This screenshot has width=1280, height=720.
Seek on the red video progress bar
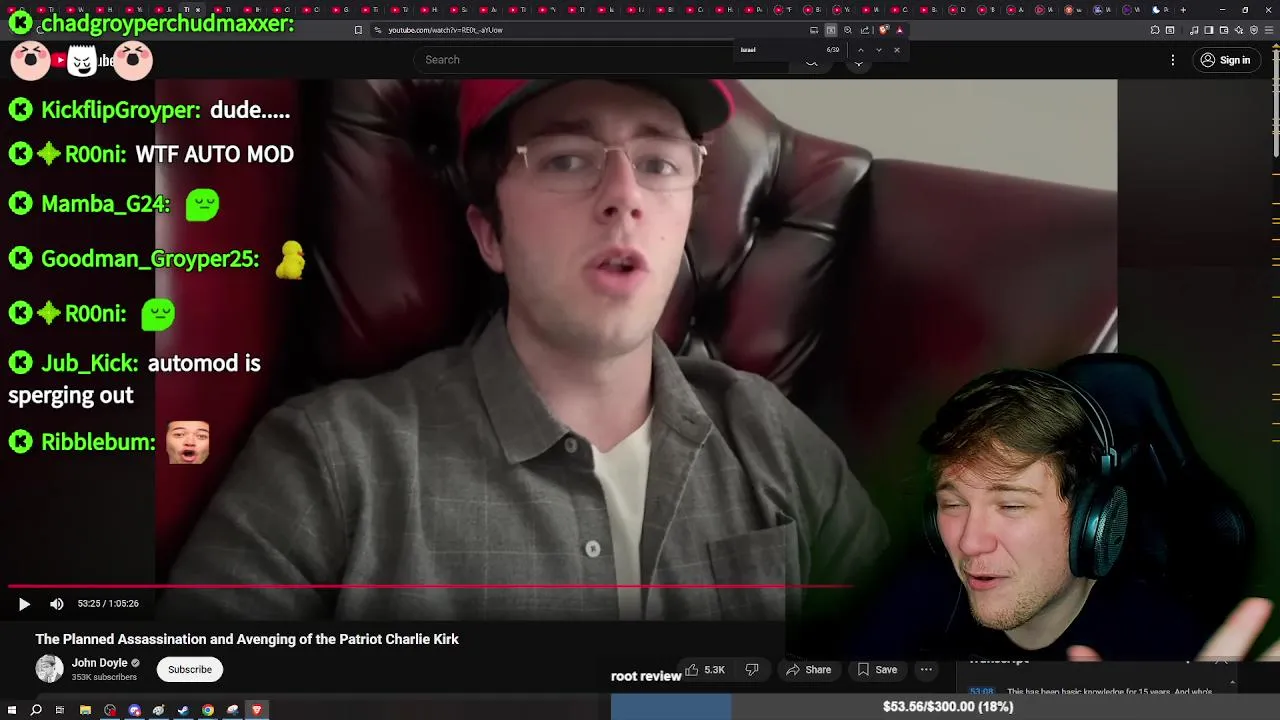click(430, 586)
